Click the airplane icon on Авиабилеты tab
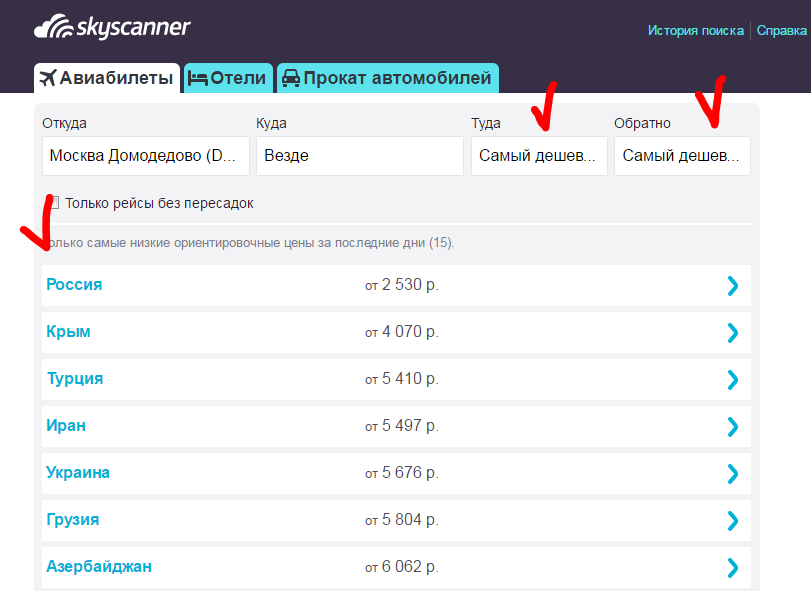The image size is (811, 591). 48,78
